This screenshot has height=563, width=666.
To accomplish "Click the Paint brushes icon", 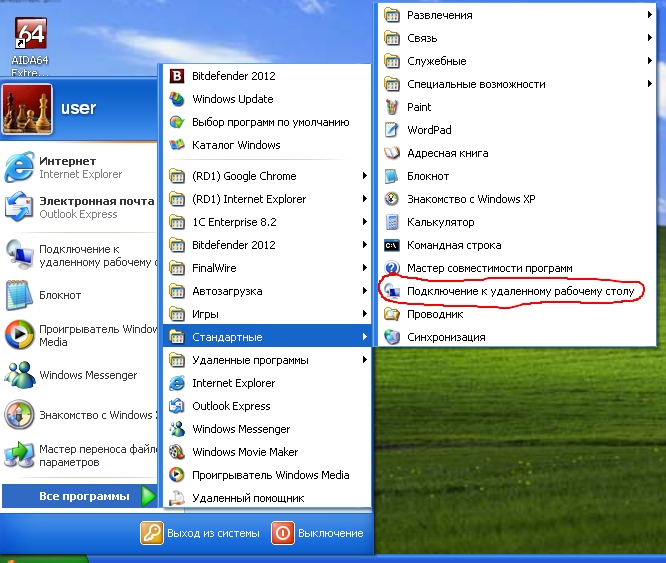I will tap(392, 107).
